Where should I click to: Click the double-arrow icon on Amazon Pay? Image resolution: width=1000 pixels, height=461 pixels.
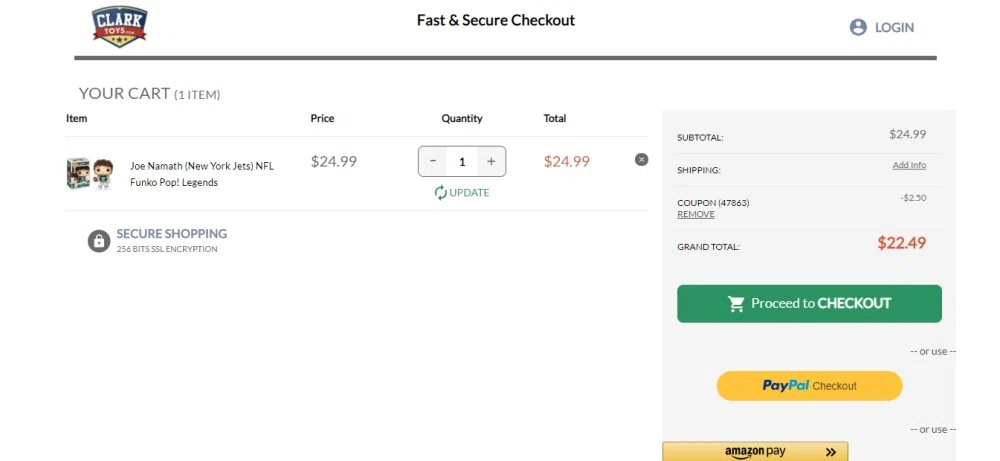point(831,452)
